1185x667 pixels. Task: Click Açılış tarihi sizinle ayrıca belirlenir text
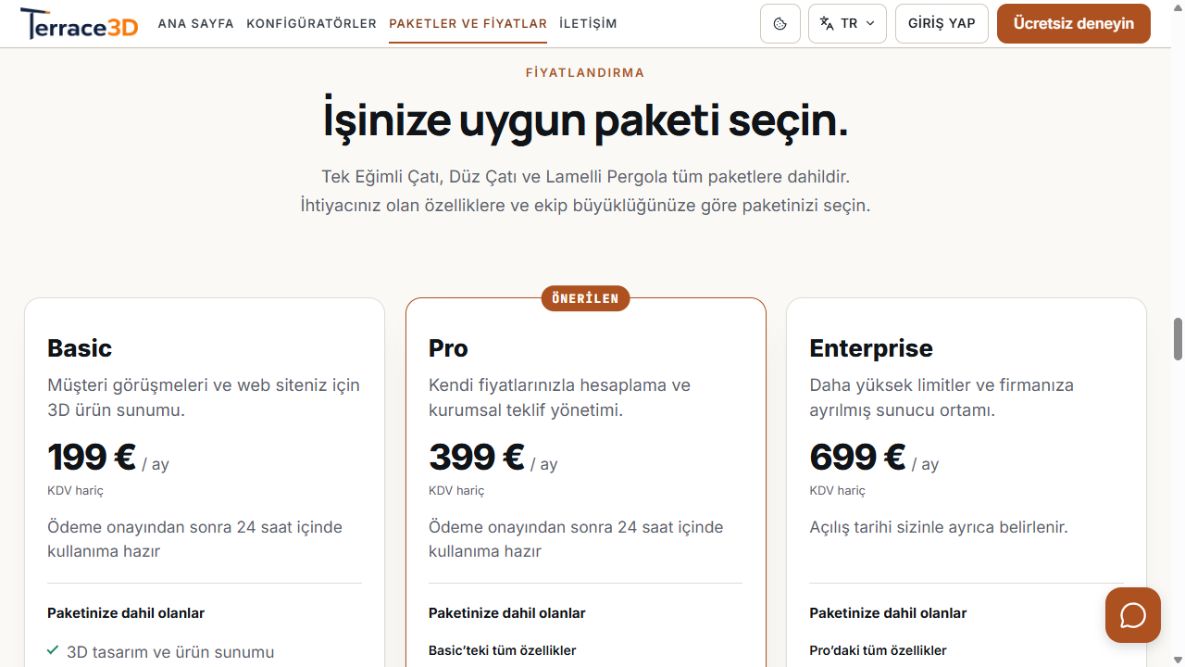point(939,527)
